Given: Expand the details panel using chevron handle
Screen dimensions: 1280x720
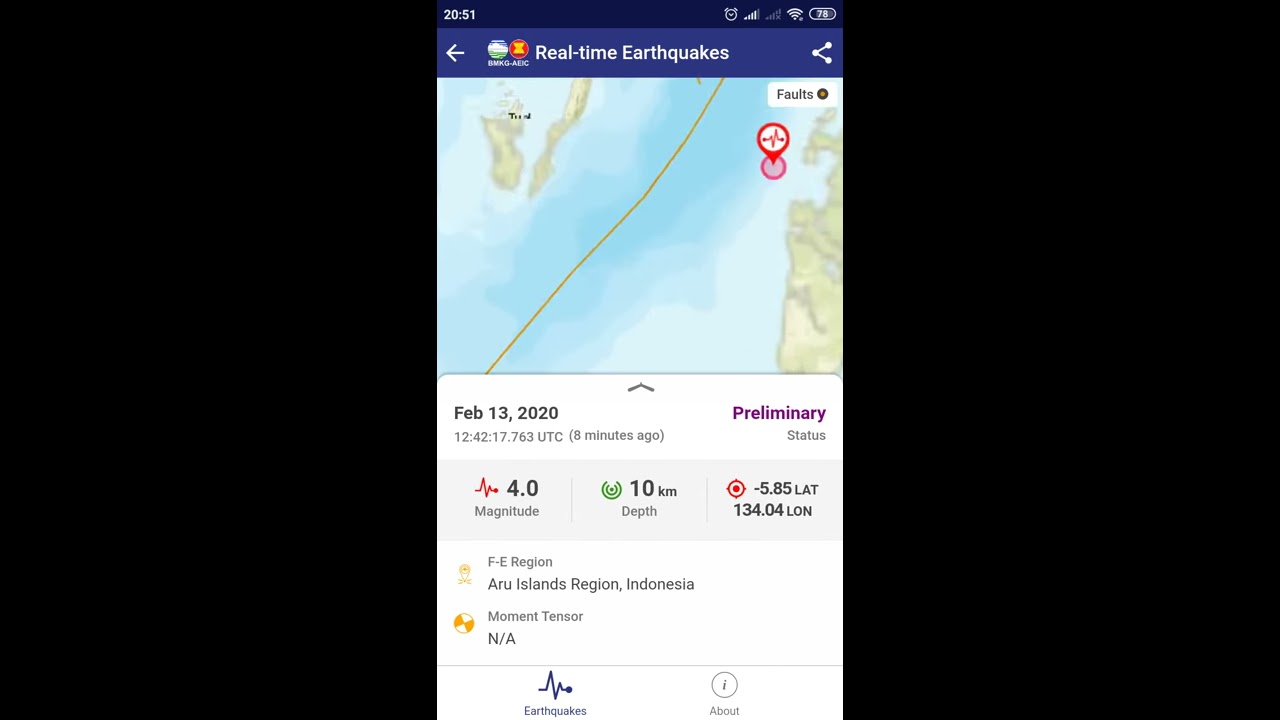Looking at the screenshot, I should pos(641,388).
